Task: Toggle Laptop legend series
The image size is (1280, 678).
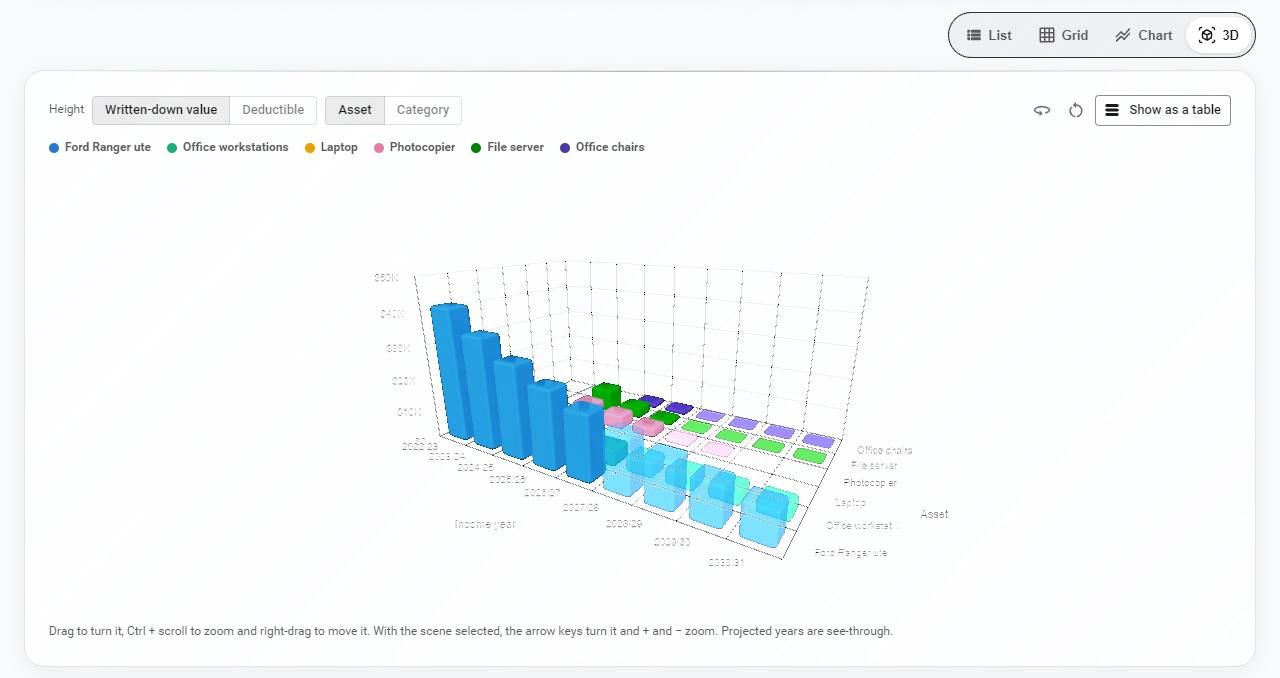Action: click(x=331, y=147)
